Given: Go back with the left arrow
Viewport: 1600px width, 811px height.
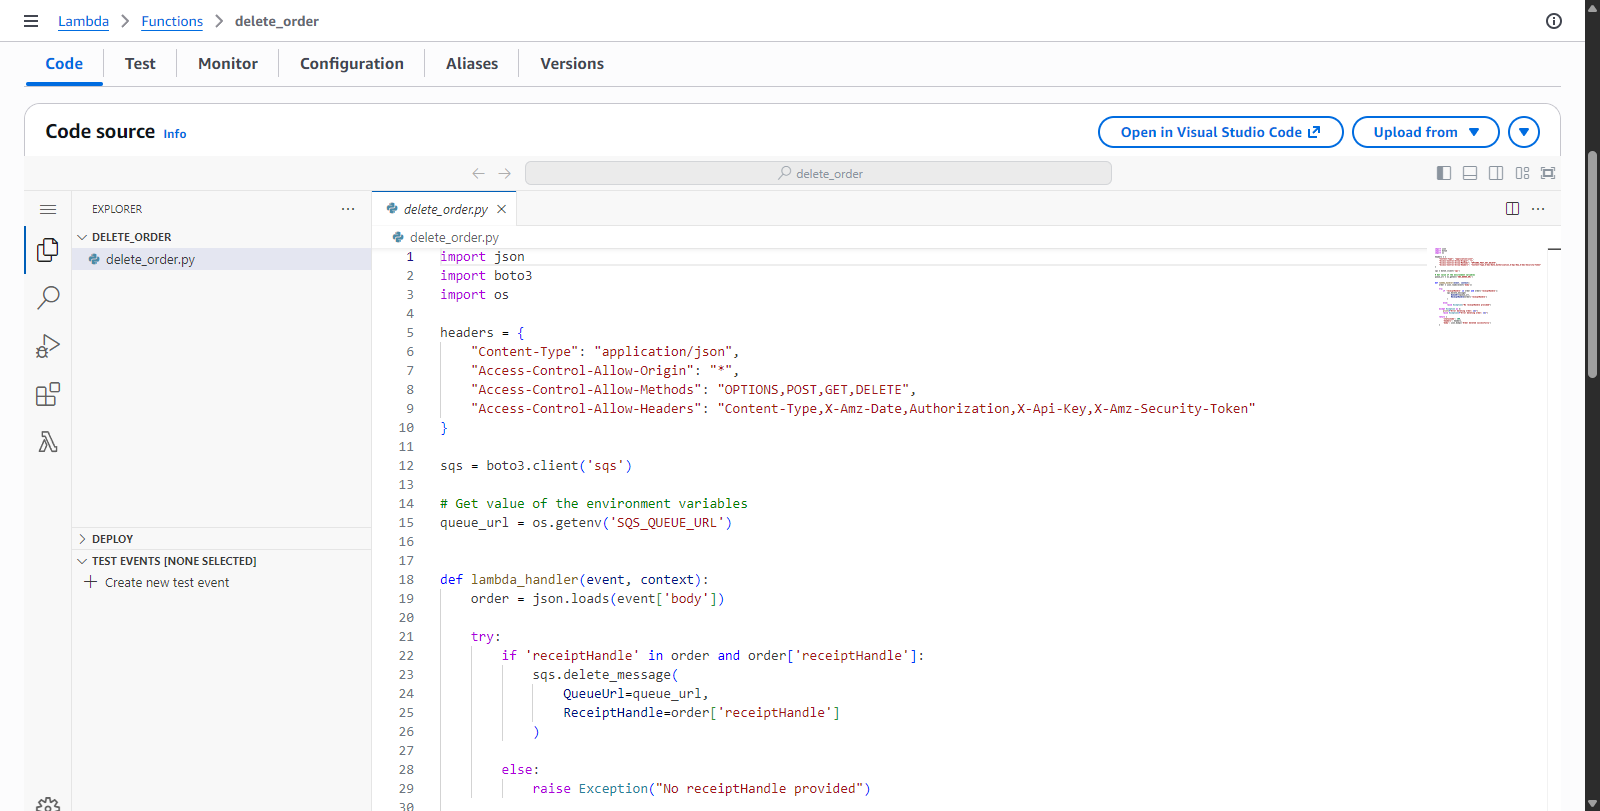Looking at the screenshot, I should pyautogui.click(x=478, y=173).
